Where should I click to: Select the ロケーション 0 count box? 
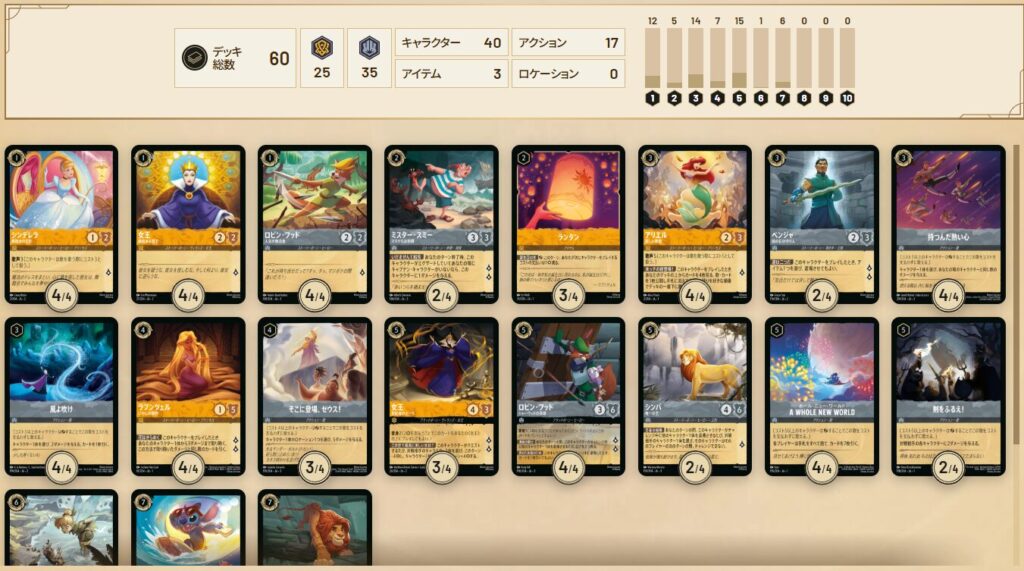568,74
